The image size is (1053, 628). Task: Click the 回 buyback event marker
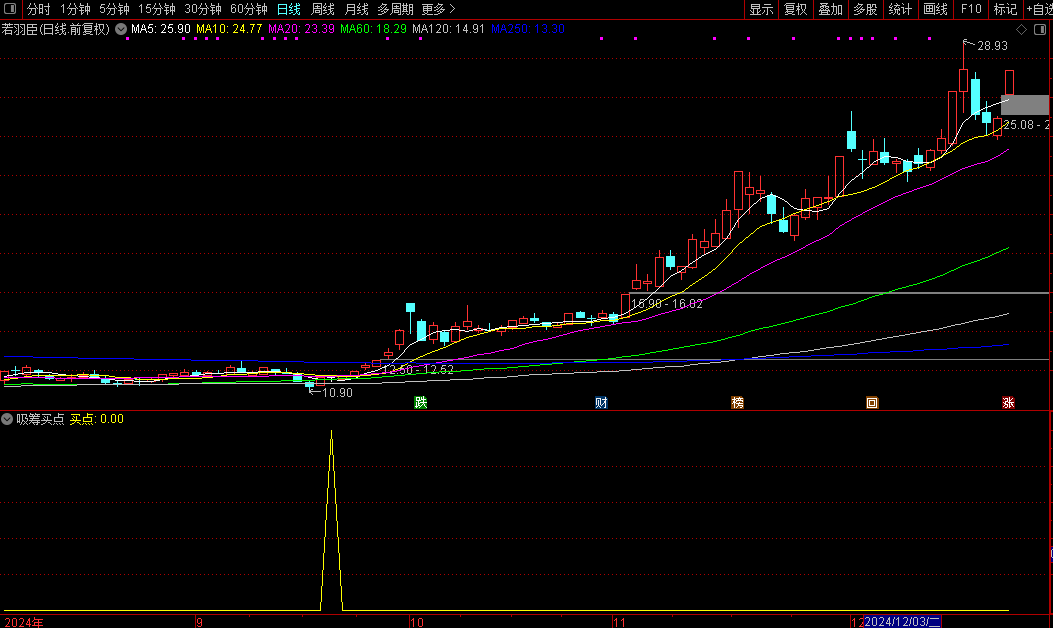[872, 403]
